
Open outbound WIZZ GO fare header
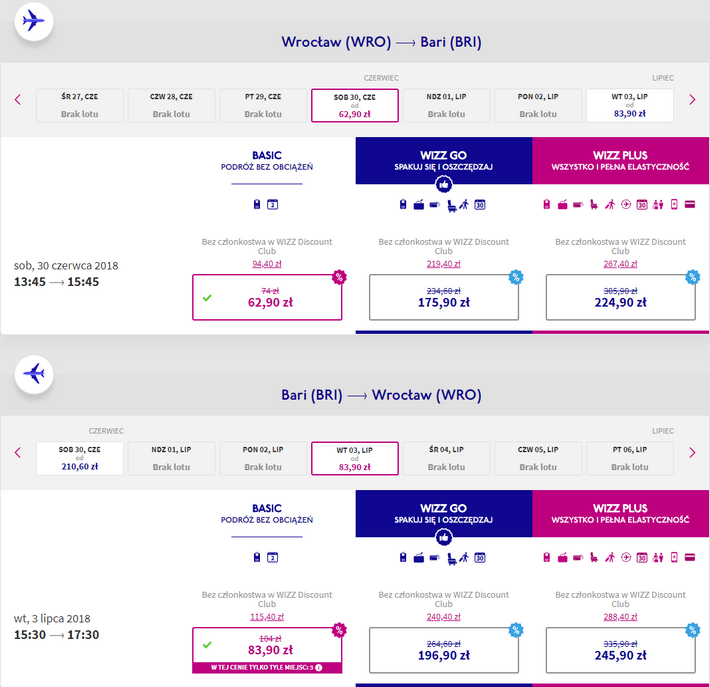[x=444, y=161]
